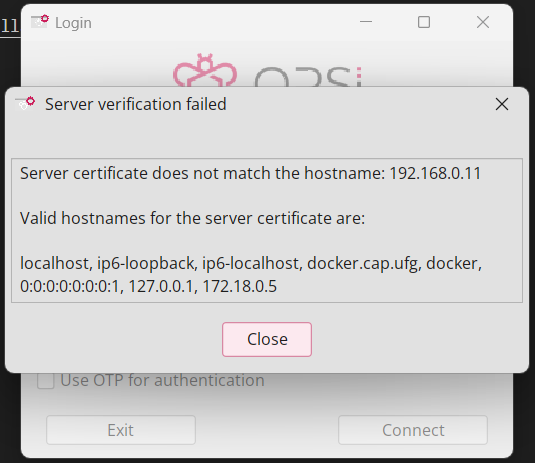Click the localhost, ip6-loopback hostnames line
535x463 pixels.
(251, 263)
